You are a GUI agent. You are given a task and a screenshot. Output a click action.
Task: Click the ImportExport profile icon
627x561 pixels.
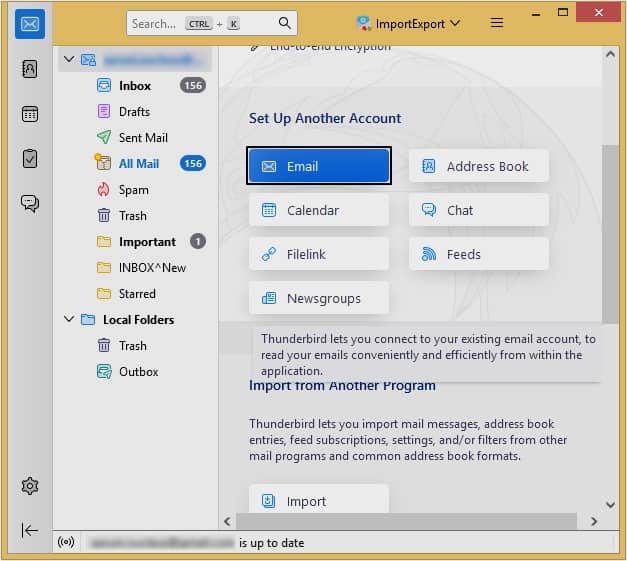point(363,23)
